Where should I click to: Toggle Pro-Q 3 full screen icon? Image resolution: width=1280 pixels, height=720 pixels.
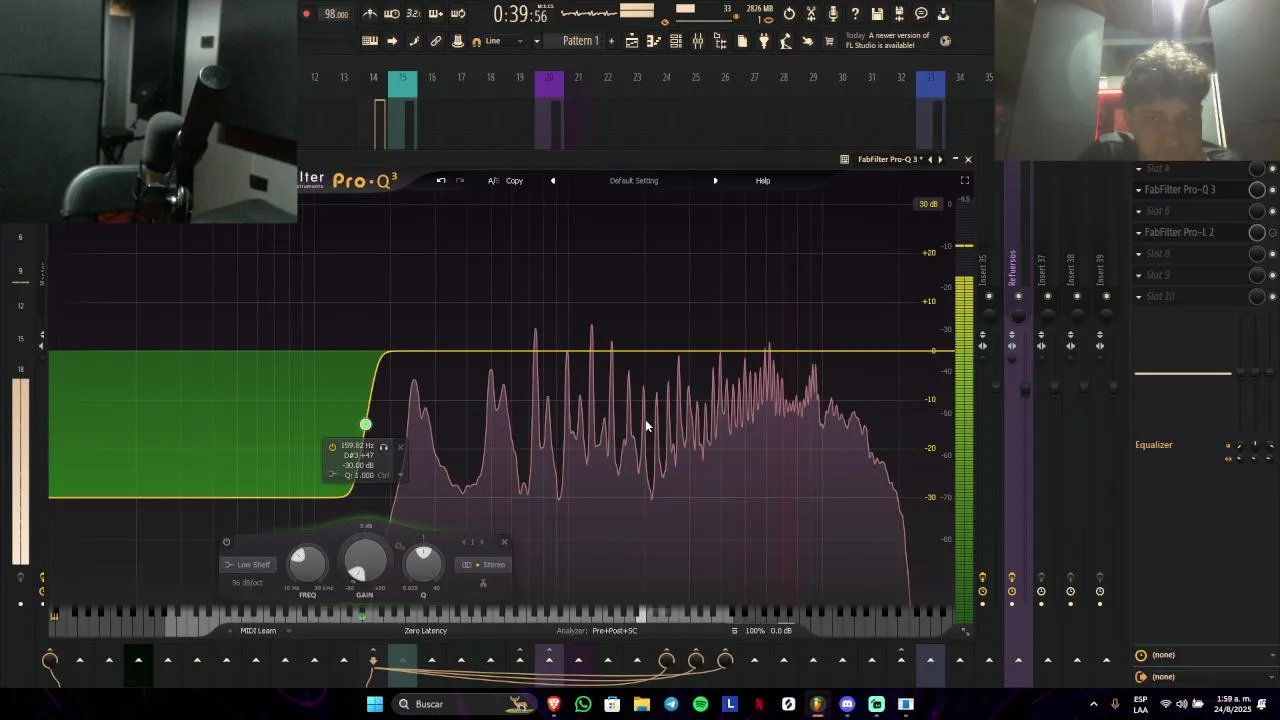[965, 180]
